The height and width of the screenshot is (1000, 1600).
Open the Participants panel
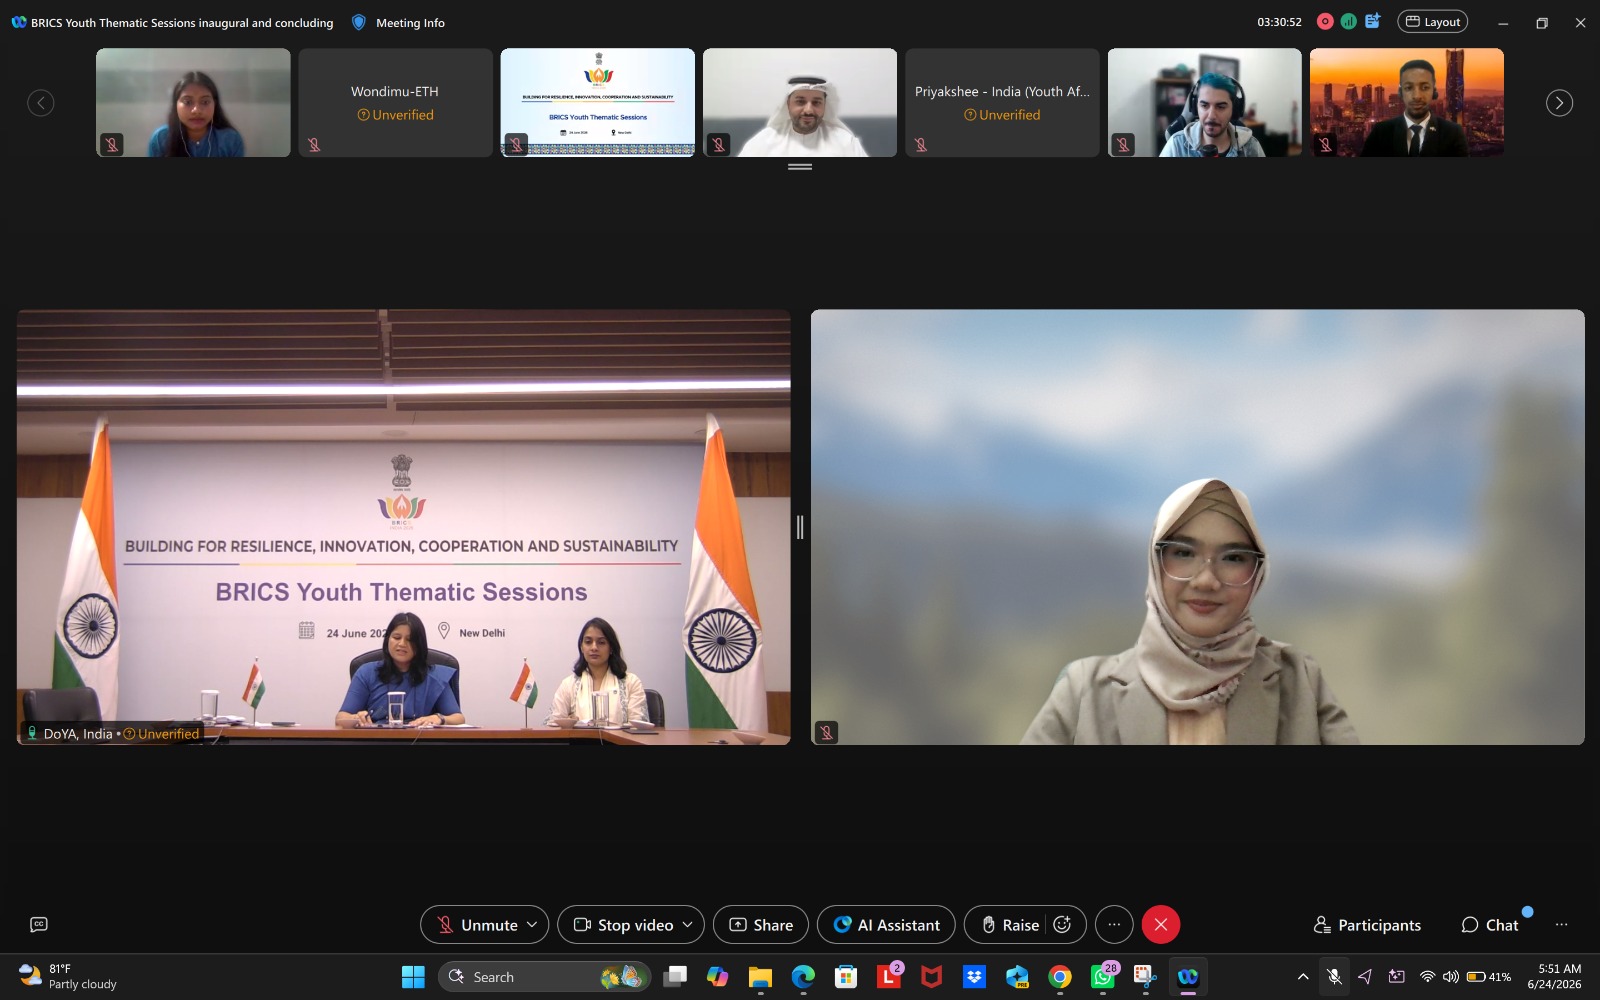(1367, 925)
